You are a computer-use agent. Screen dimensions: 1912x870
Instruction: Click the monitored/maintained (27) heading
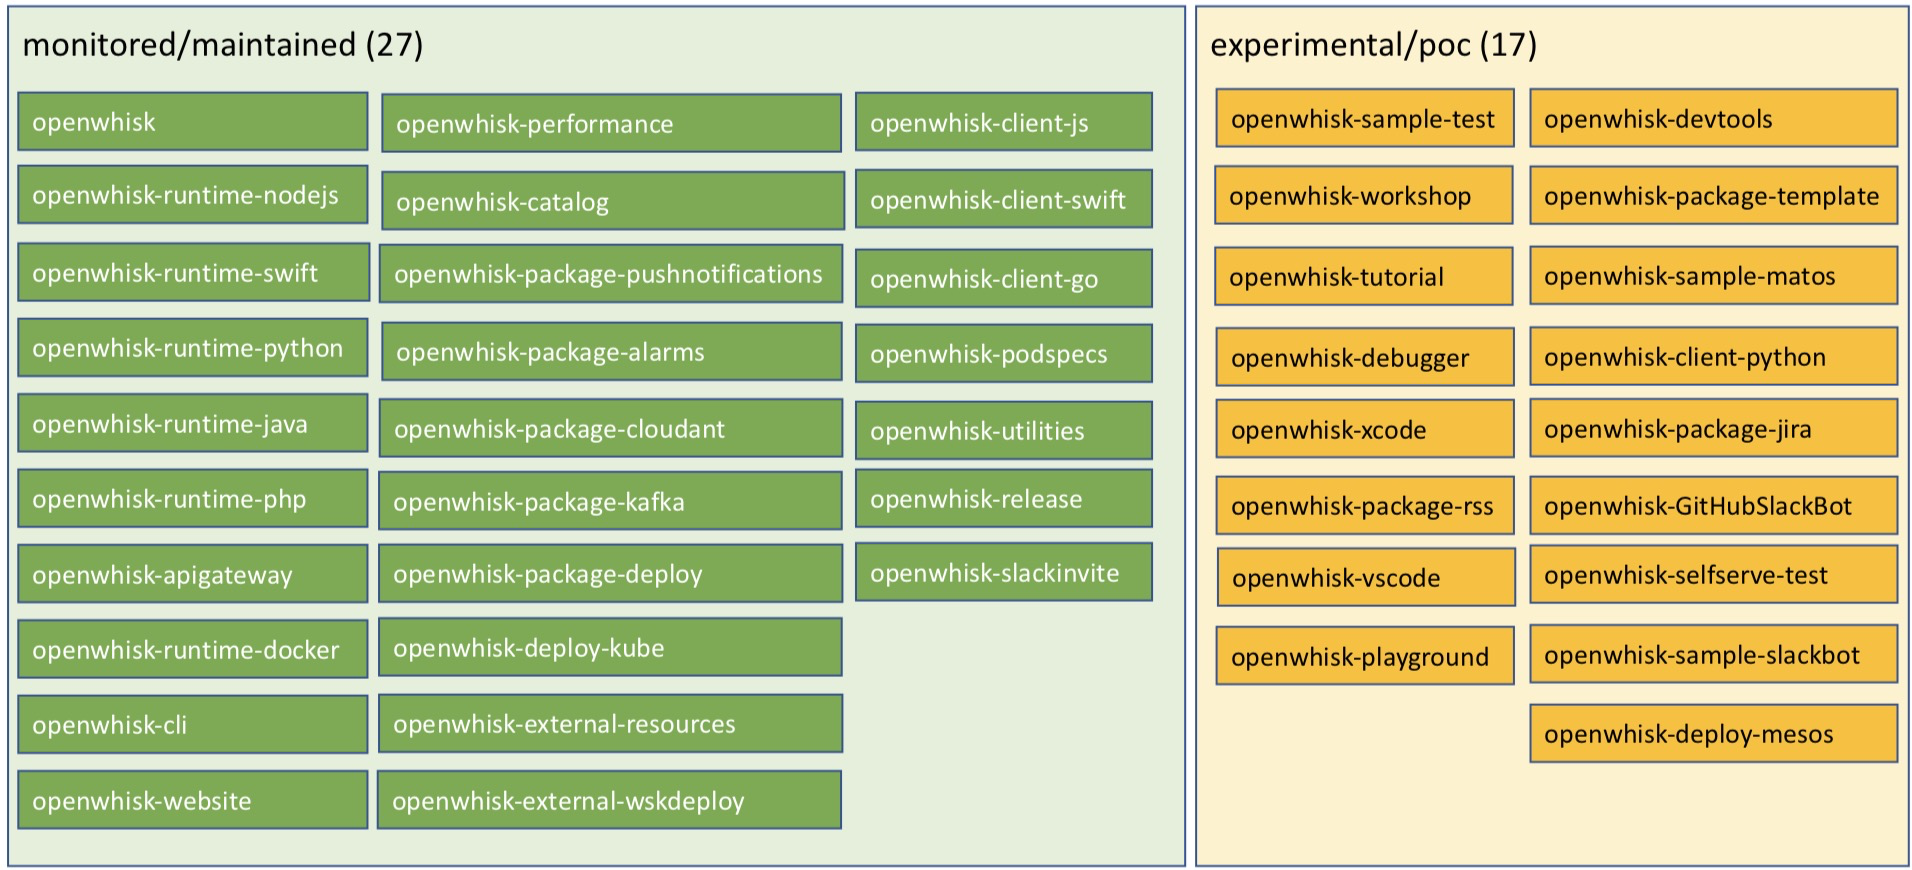223,45
